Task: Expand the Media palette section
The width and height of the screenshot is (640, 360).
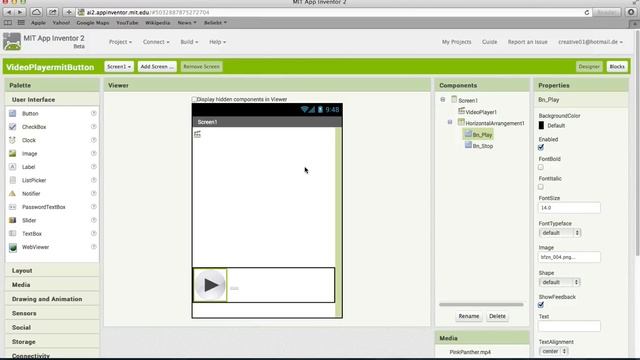Action: coord(52,285)
